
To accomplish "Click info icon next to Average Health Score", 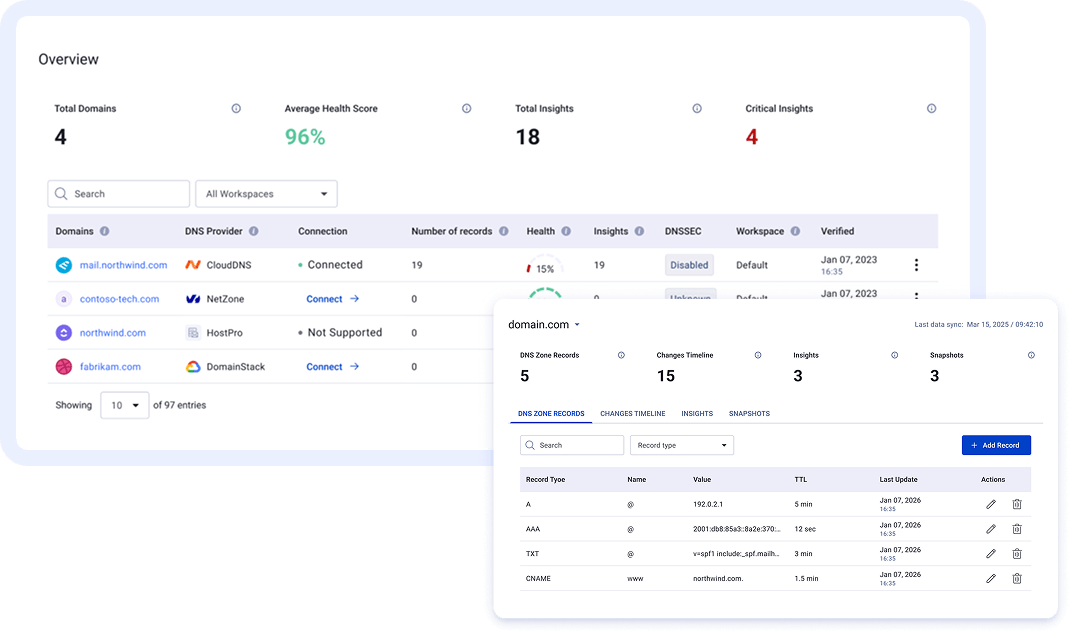I will (466, 109).
